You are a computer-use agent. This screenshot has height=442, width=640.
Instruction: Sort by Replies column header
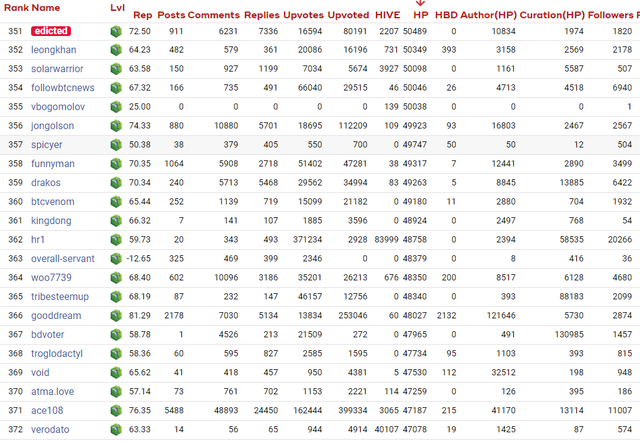tap(262, 15)
